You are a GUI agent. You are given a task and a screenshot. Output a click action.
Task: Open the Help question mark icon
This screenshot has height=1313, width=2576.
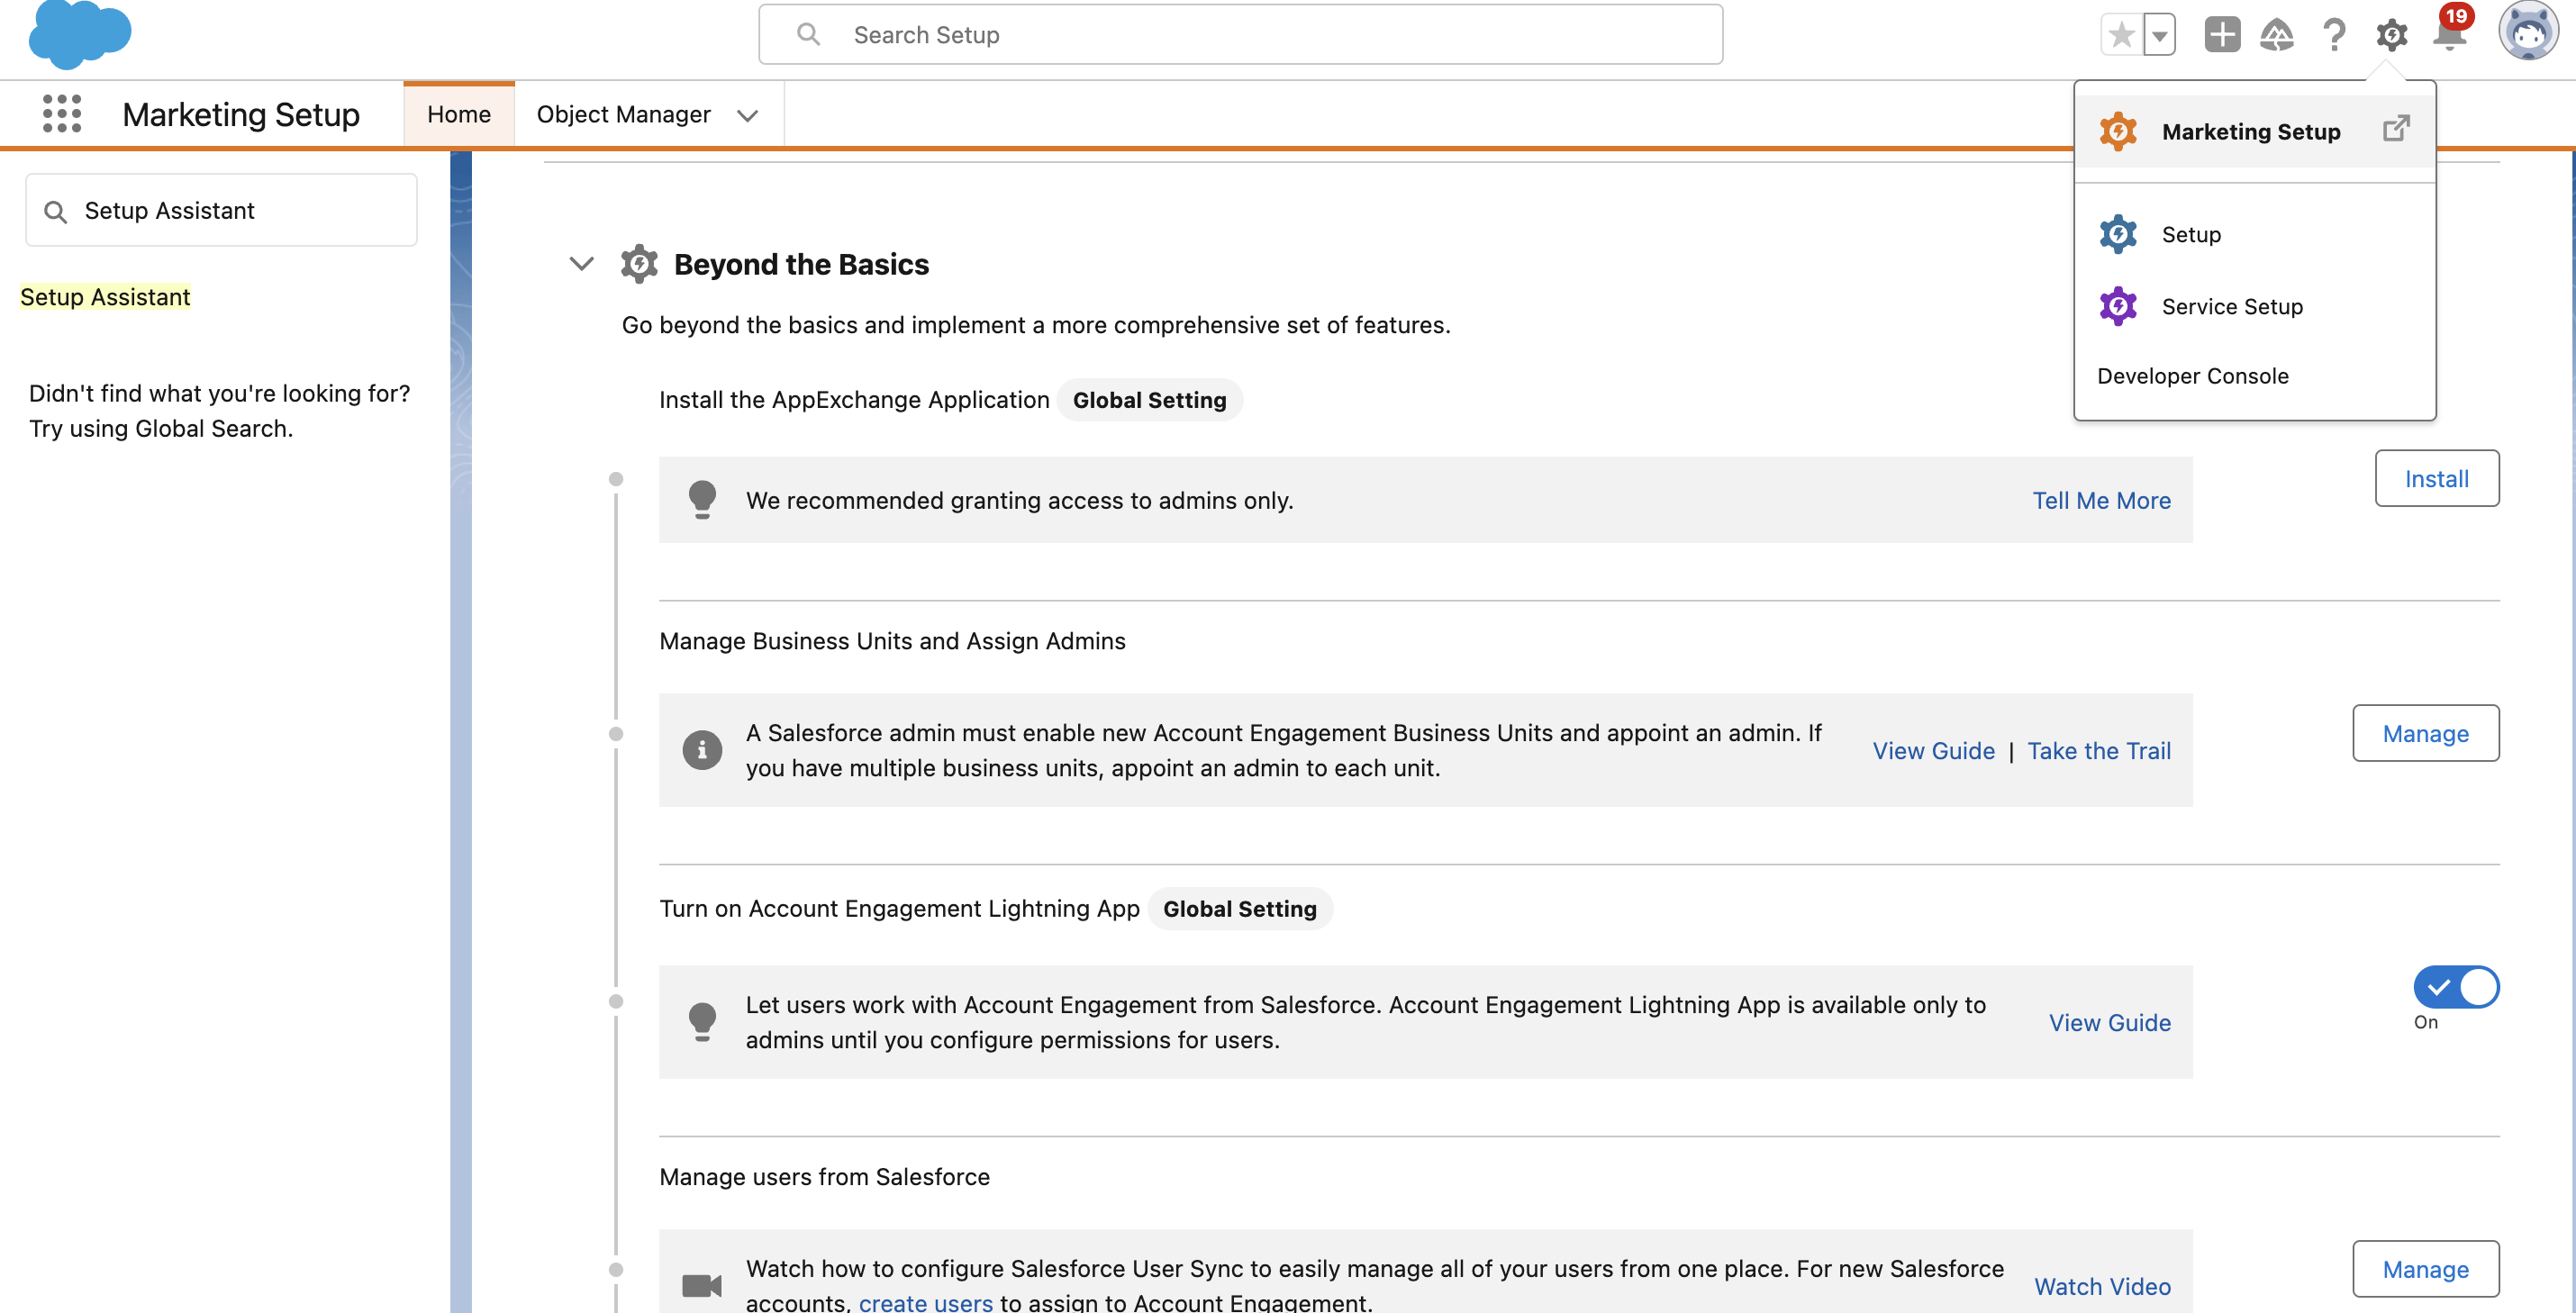[2334, 35]
